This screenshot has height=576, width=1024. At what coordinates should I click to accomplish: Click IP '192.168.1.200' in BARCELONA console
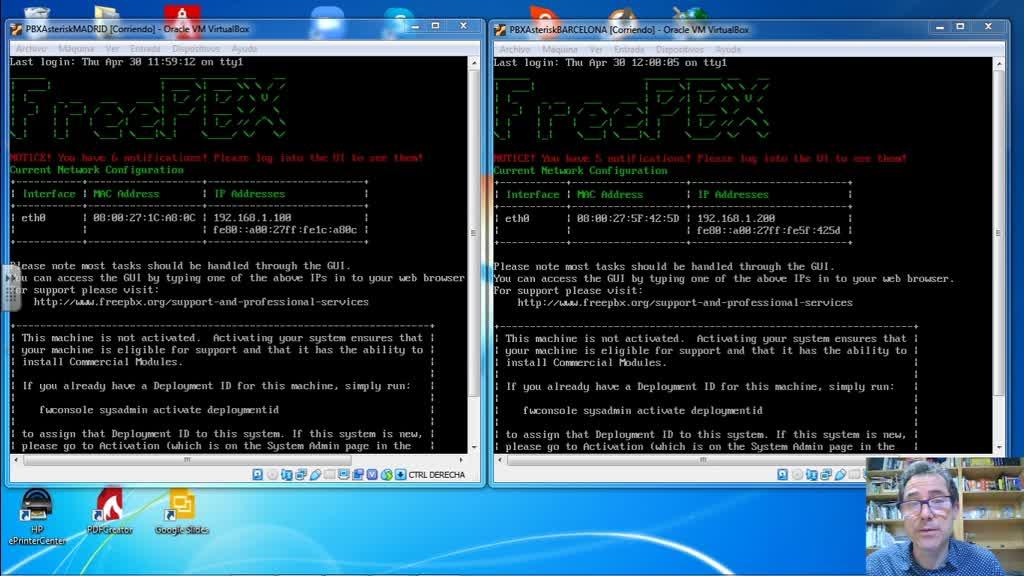coord(736,218)
